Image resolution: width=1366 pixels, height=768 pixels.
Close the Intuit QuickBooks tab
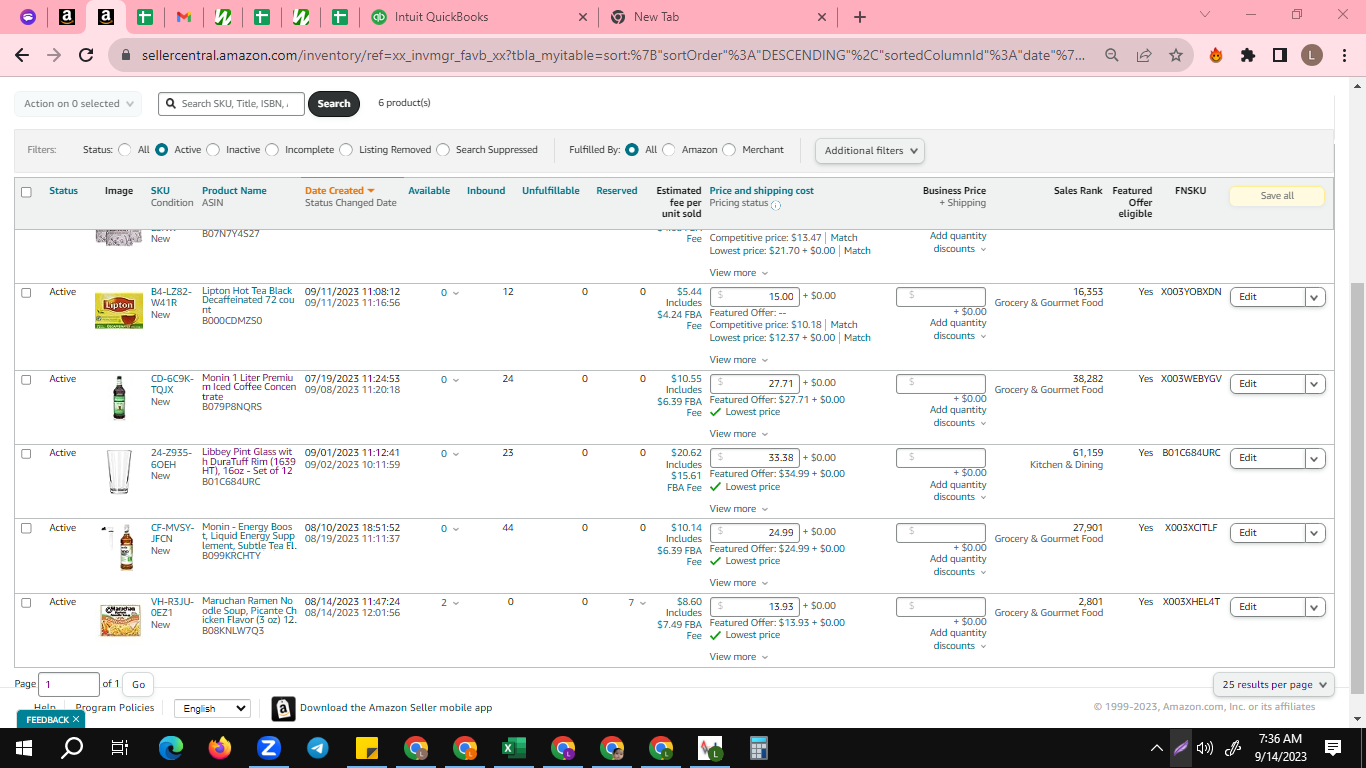[x=583, y=17]
